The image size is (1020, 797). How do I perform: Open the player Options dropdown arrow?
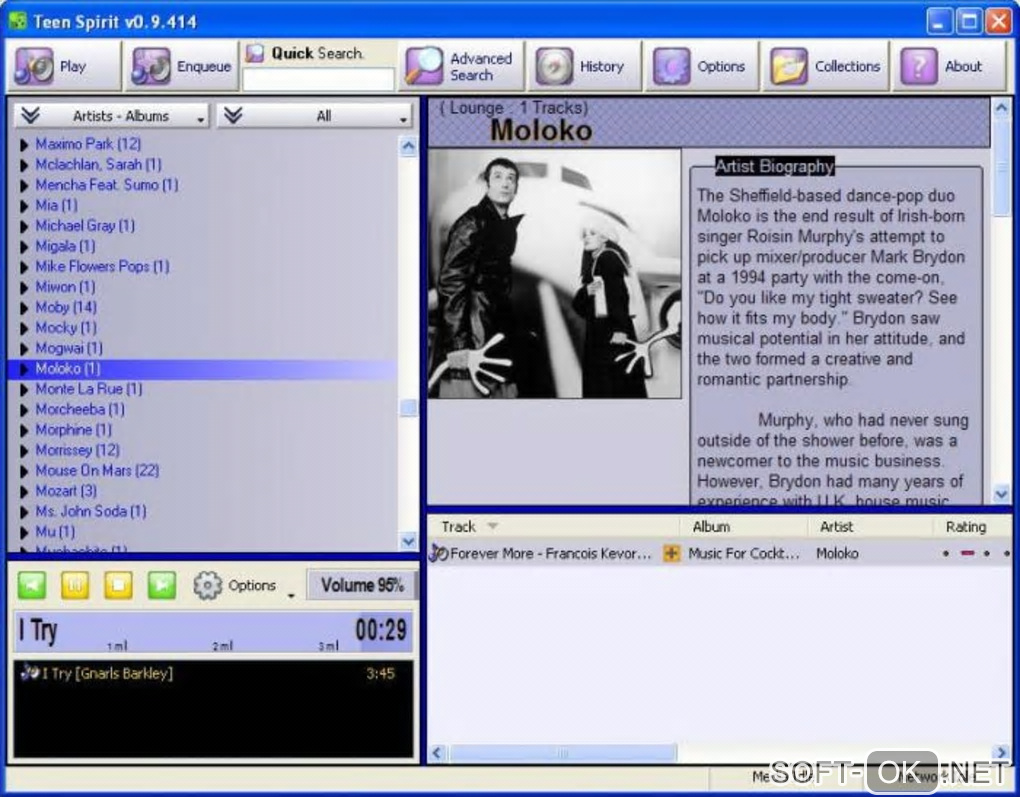click(x=291, y=595)
